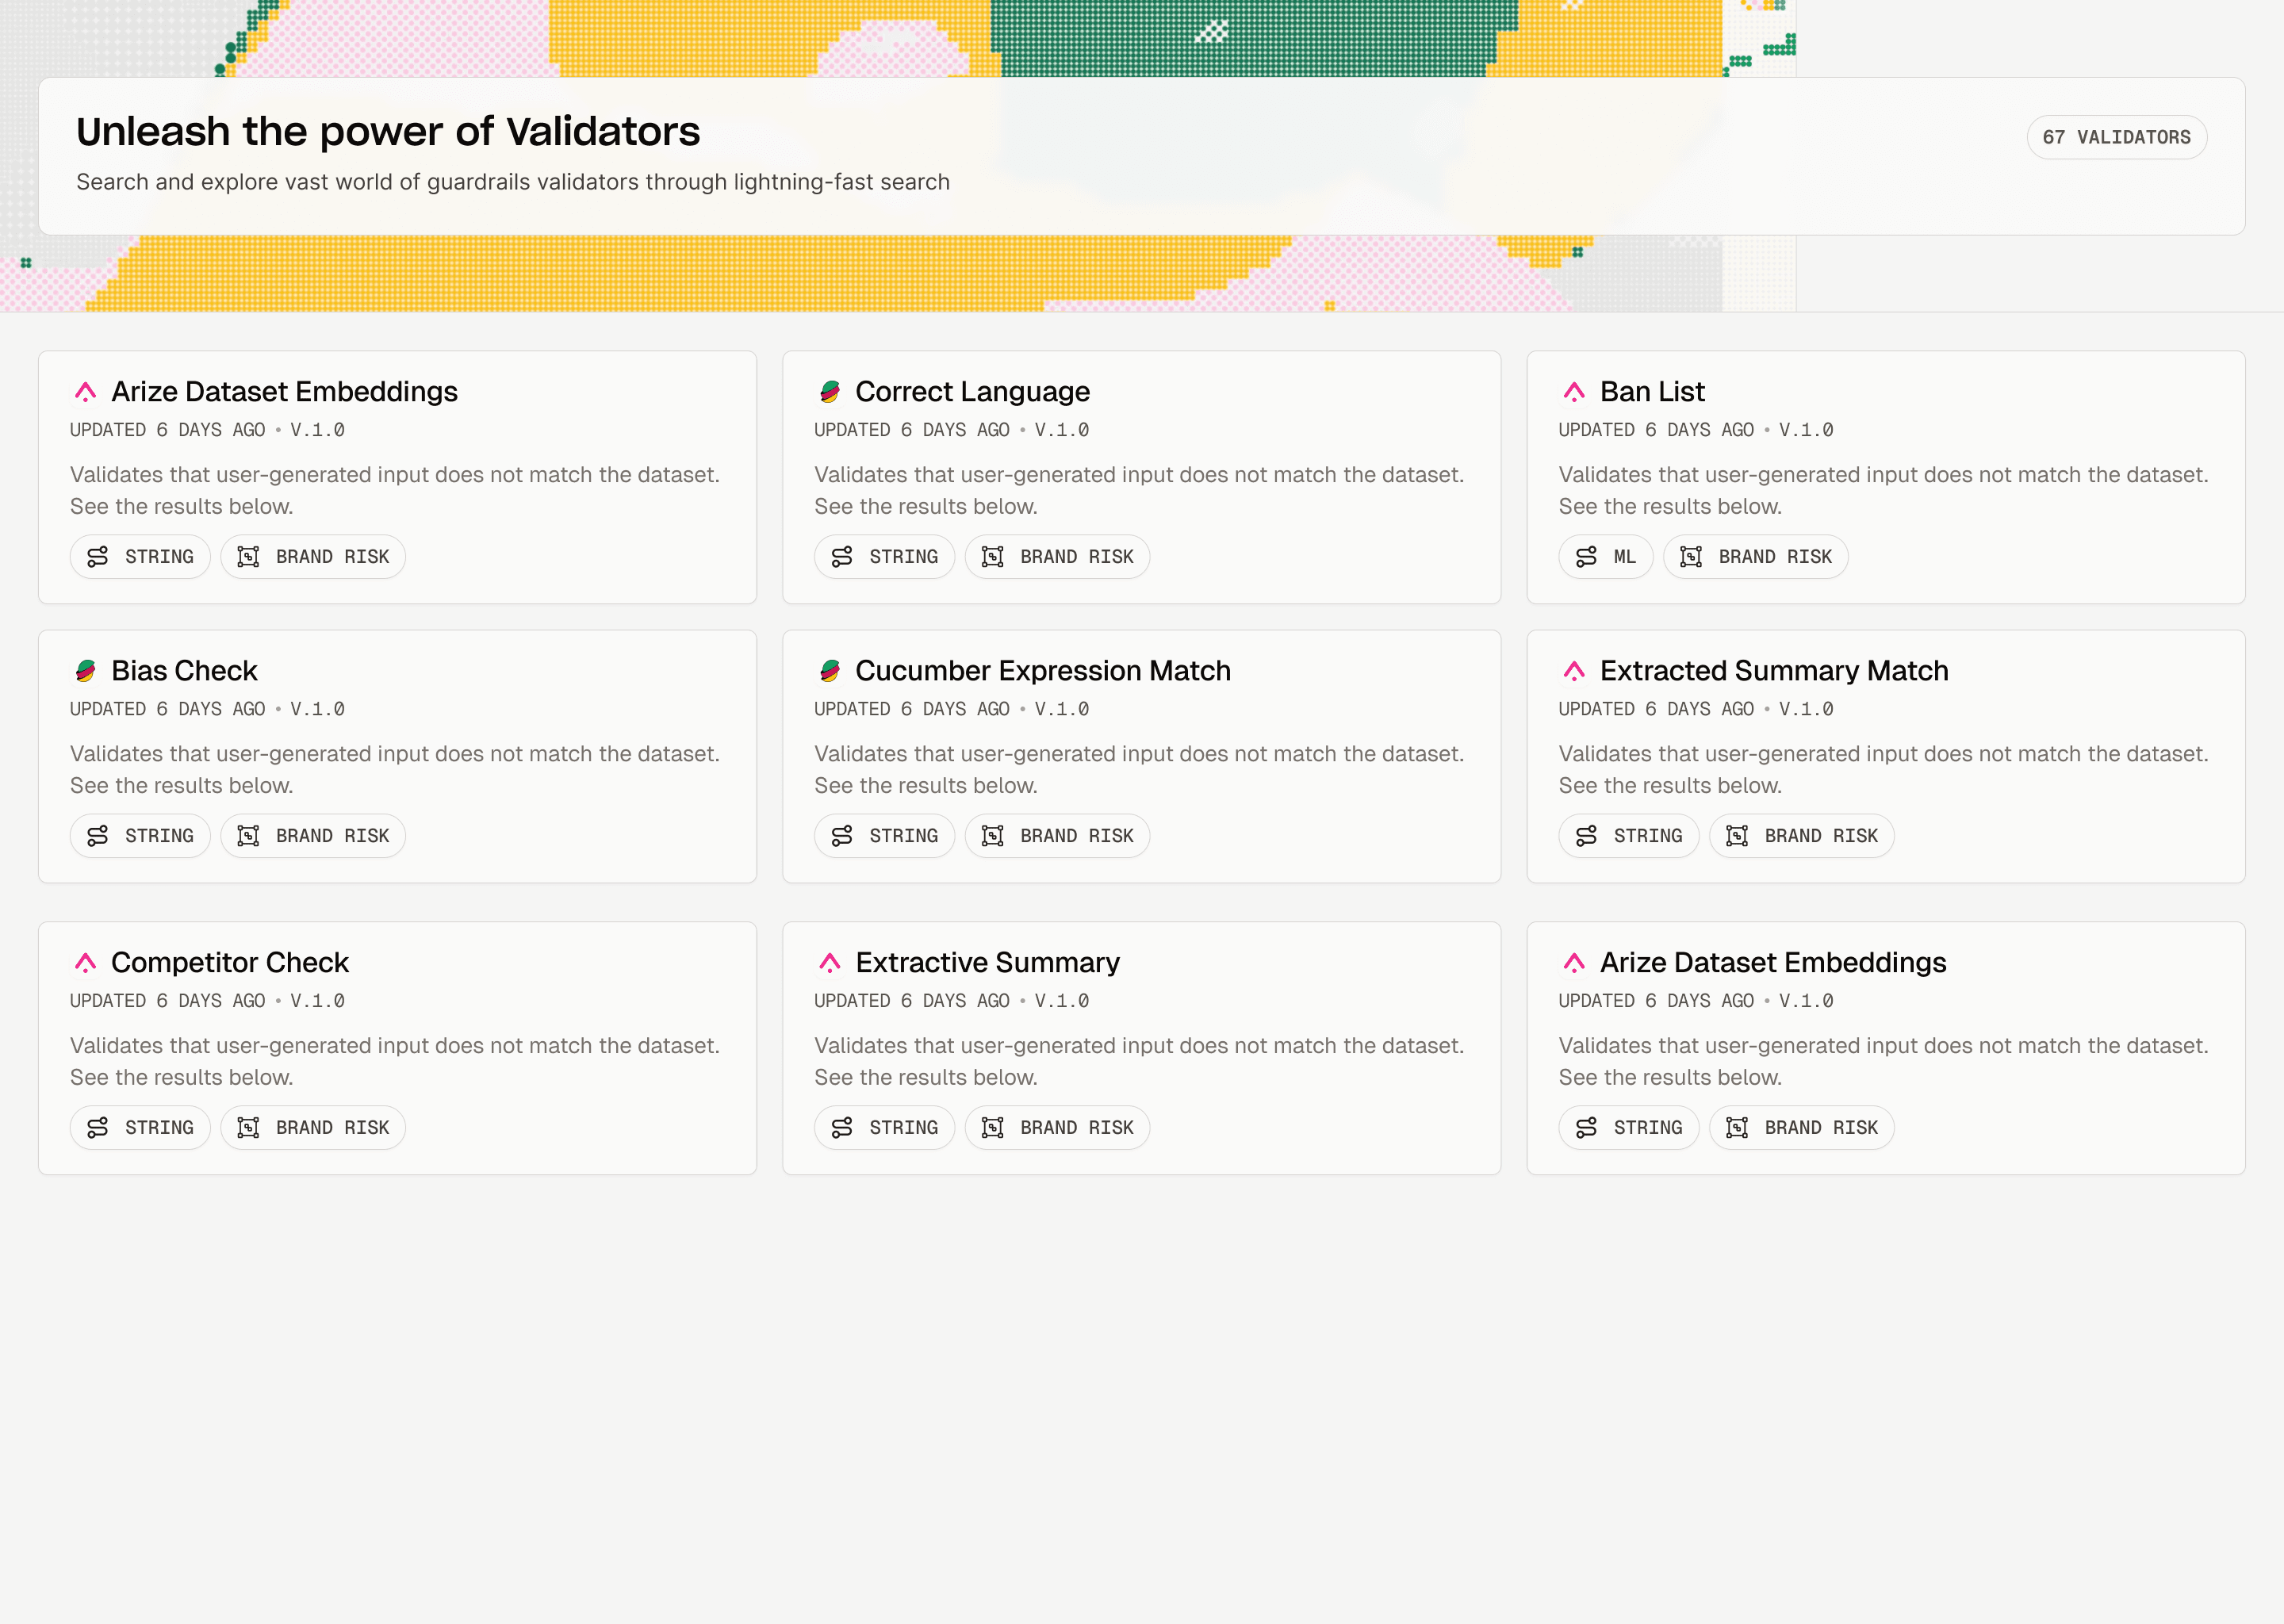Click the Extractive Summary pink arrow icon
This screenshot has height=1624, width=2284.
829,963
